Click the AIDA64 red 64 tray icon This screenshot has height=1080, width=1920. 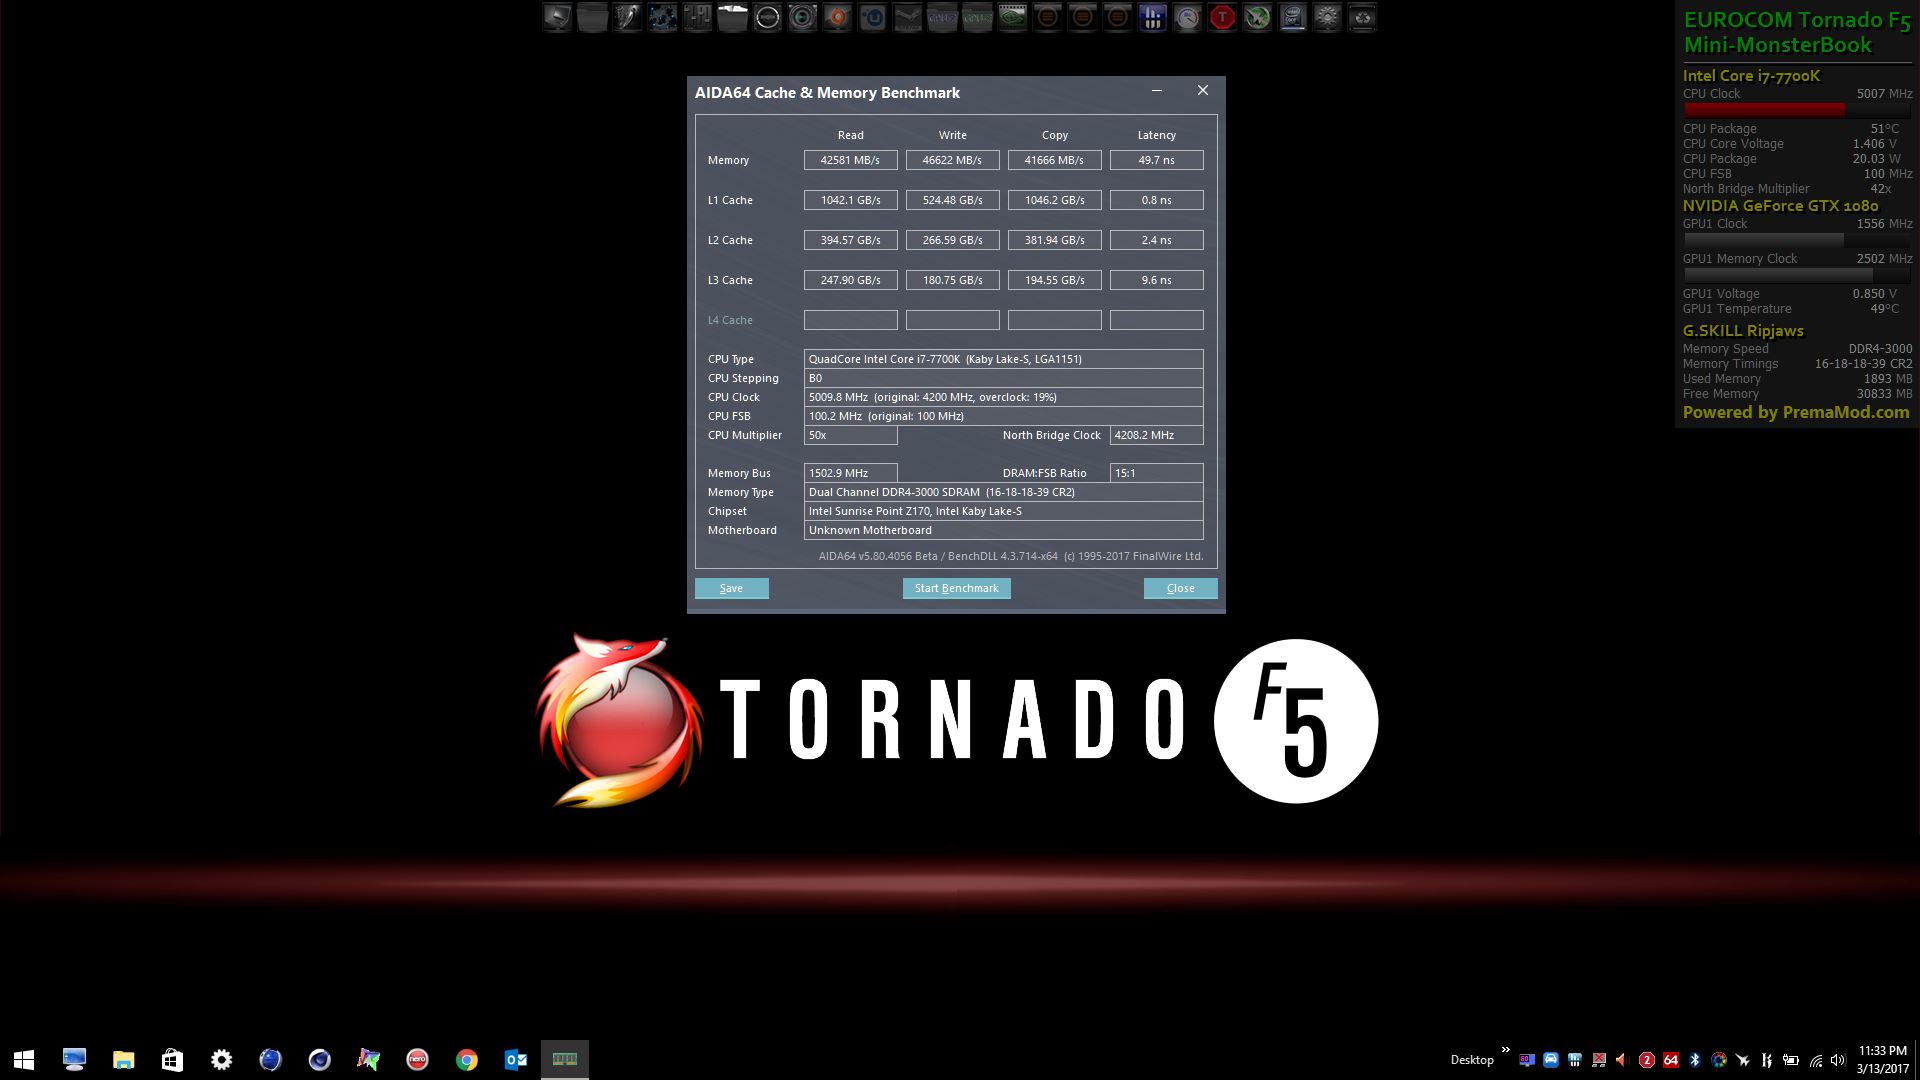click(1671, 1060)
